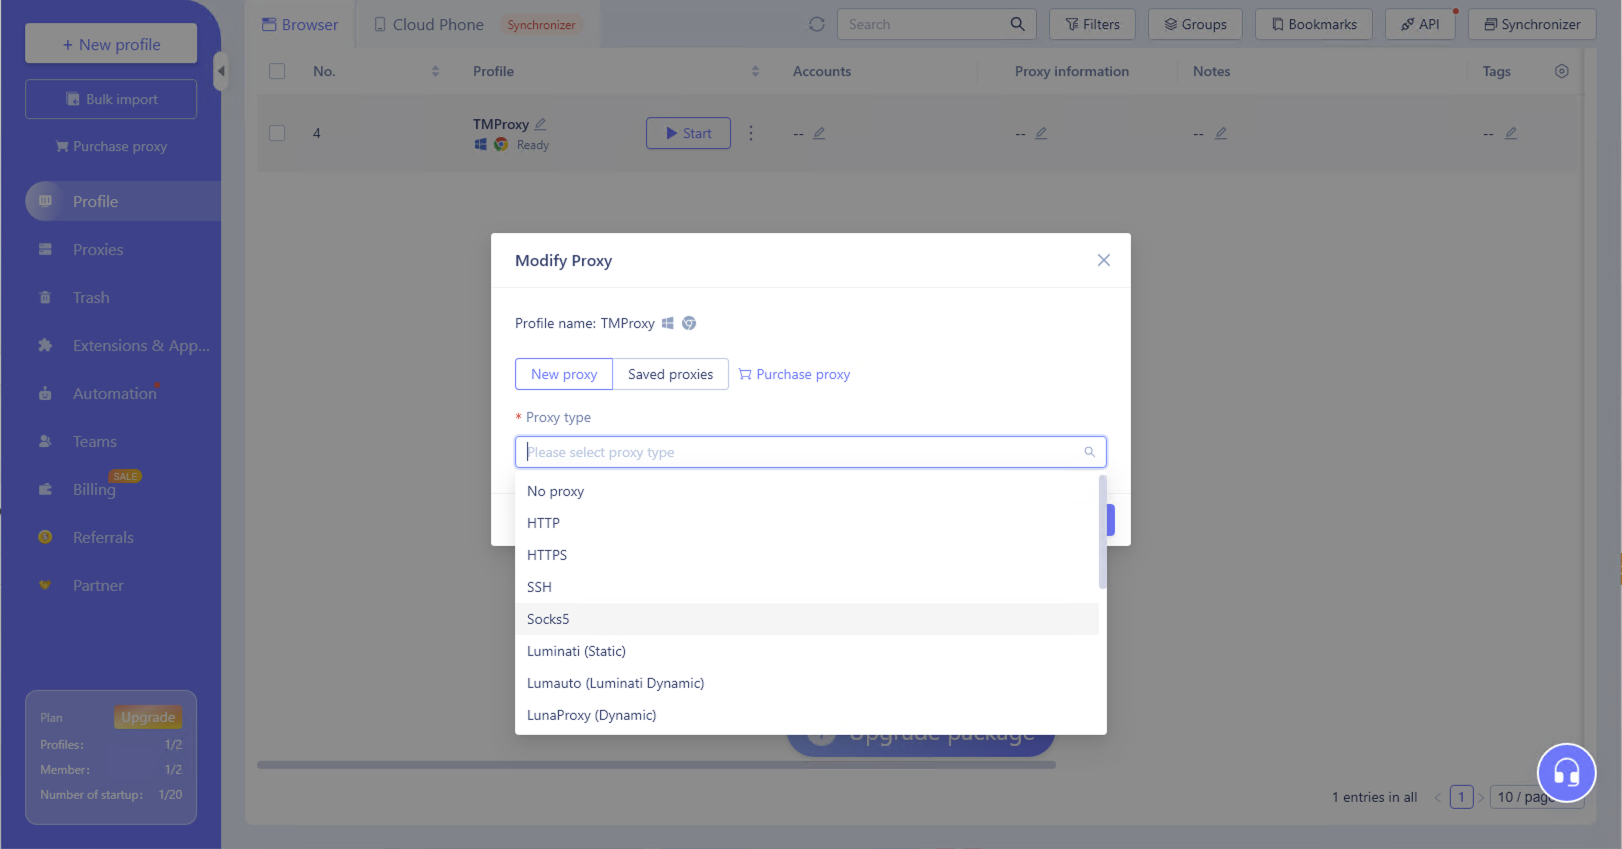Click into the proxy type search field
The height and width of the screenshot is (849, 1622).
[x=800, y=452]
